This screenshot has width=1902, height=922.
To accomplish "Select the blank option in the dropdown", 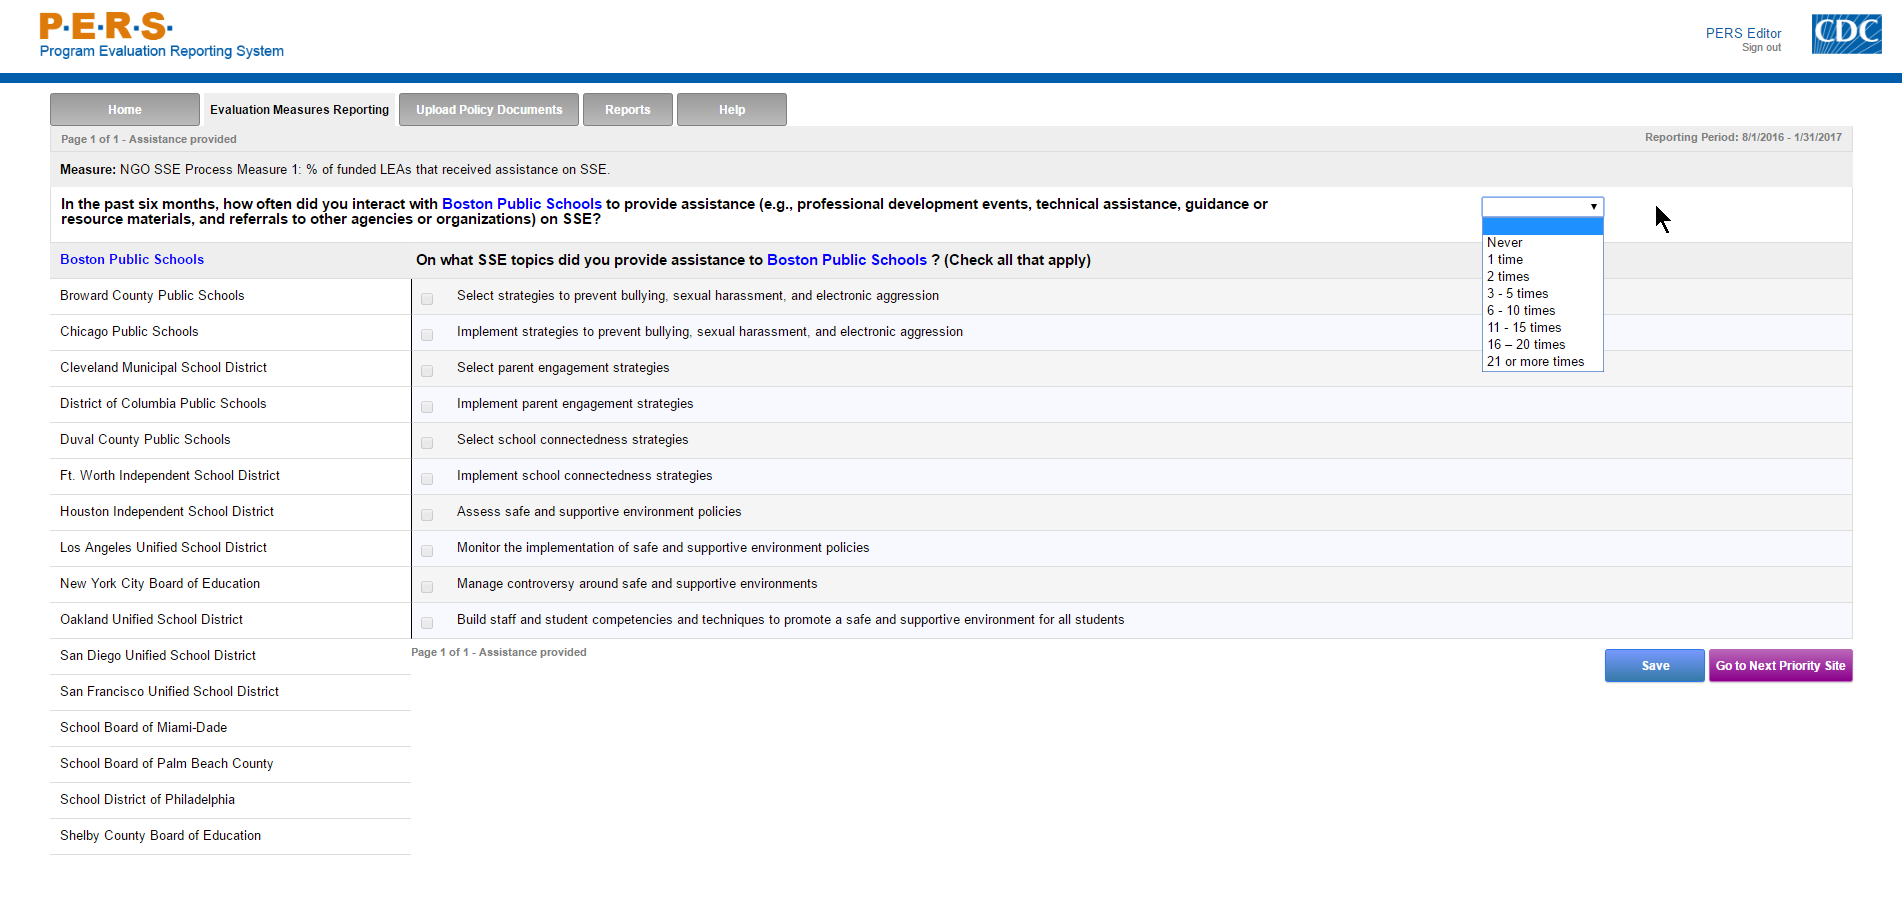I will [1543, 226].
